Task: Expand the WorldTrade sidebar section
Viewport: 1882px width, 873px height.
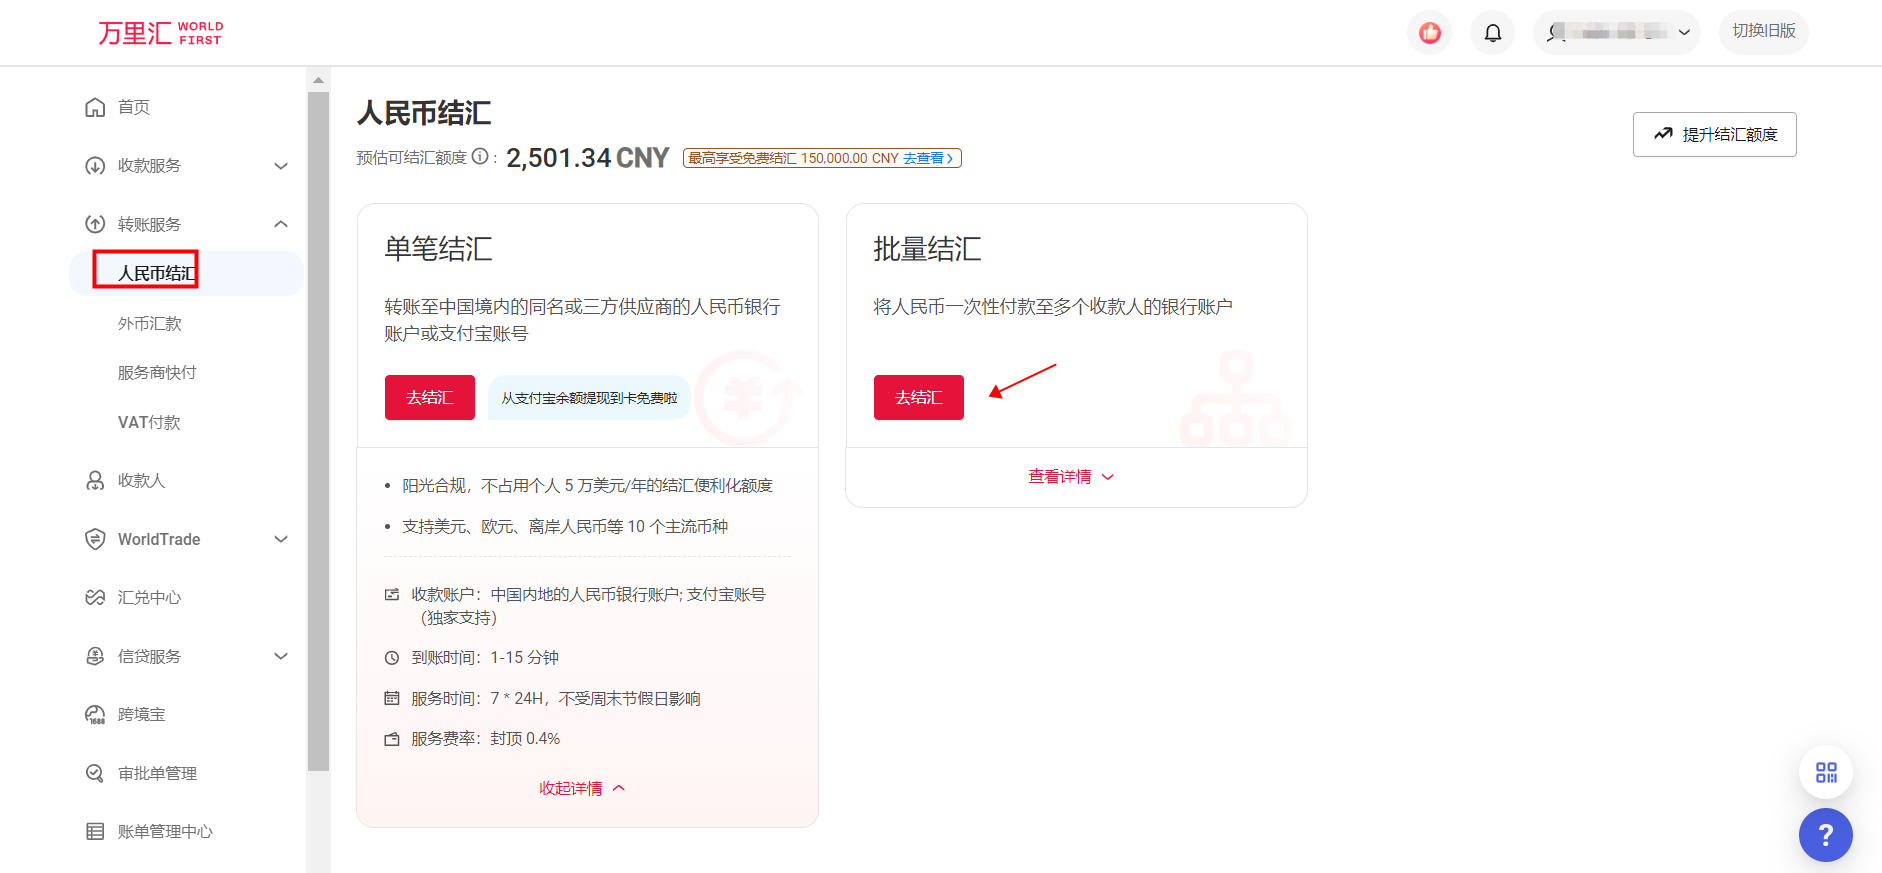Action: [x=281, y=540]
